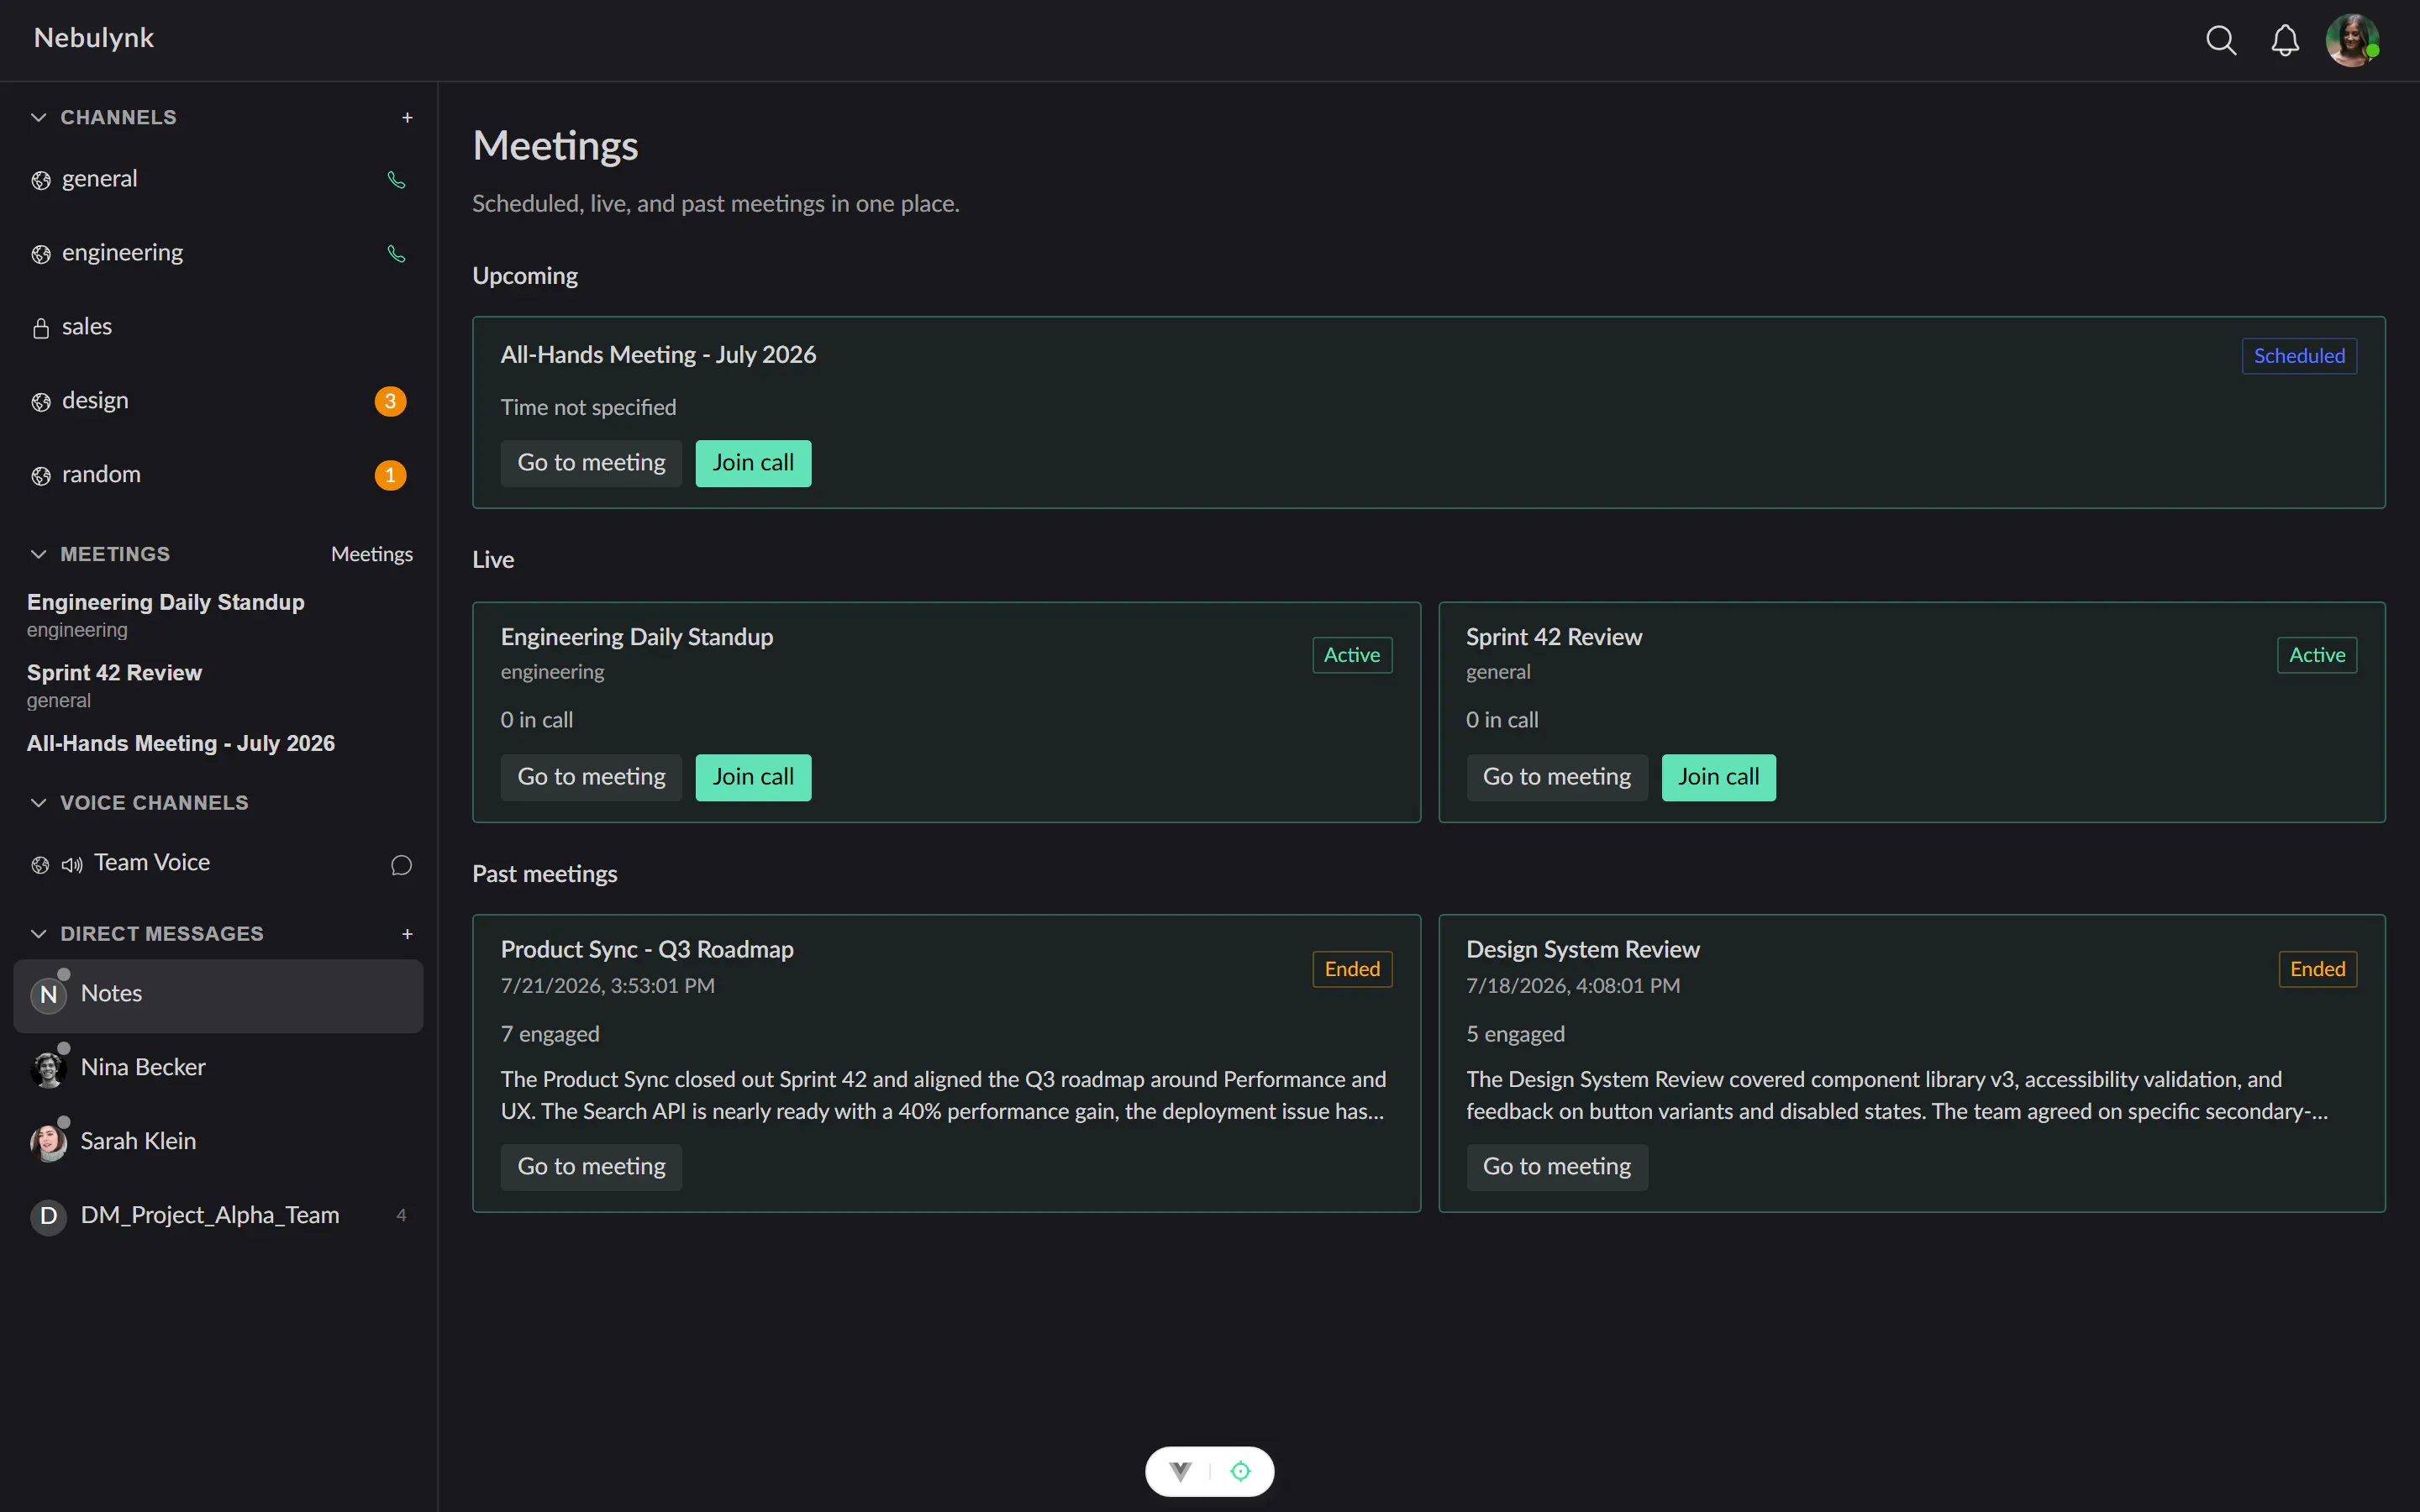Select All-Hands Meeting - July 2026 in sidebar
Viewport: 2420px width, 1512px height.
click(181, 744)
